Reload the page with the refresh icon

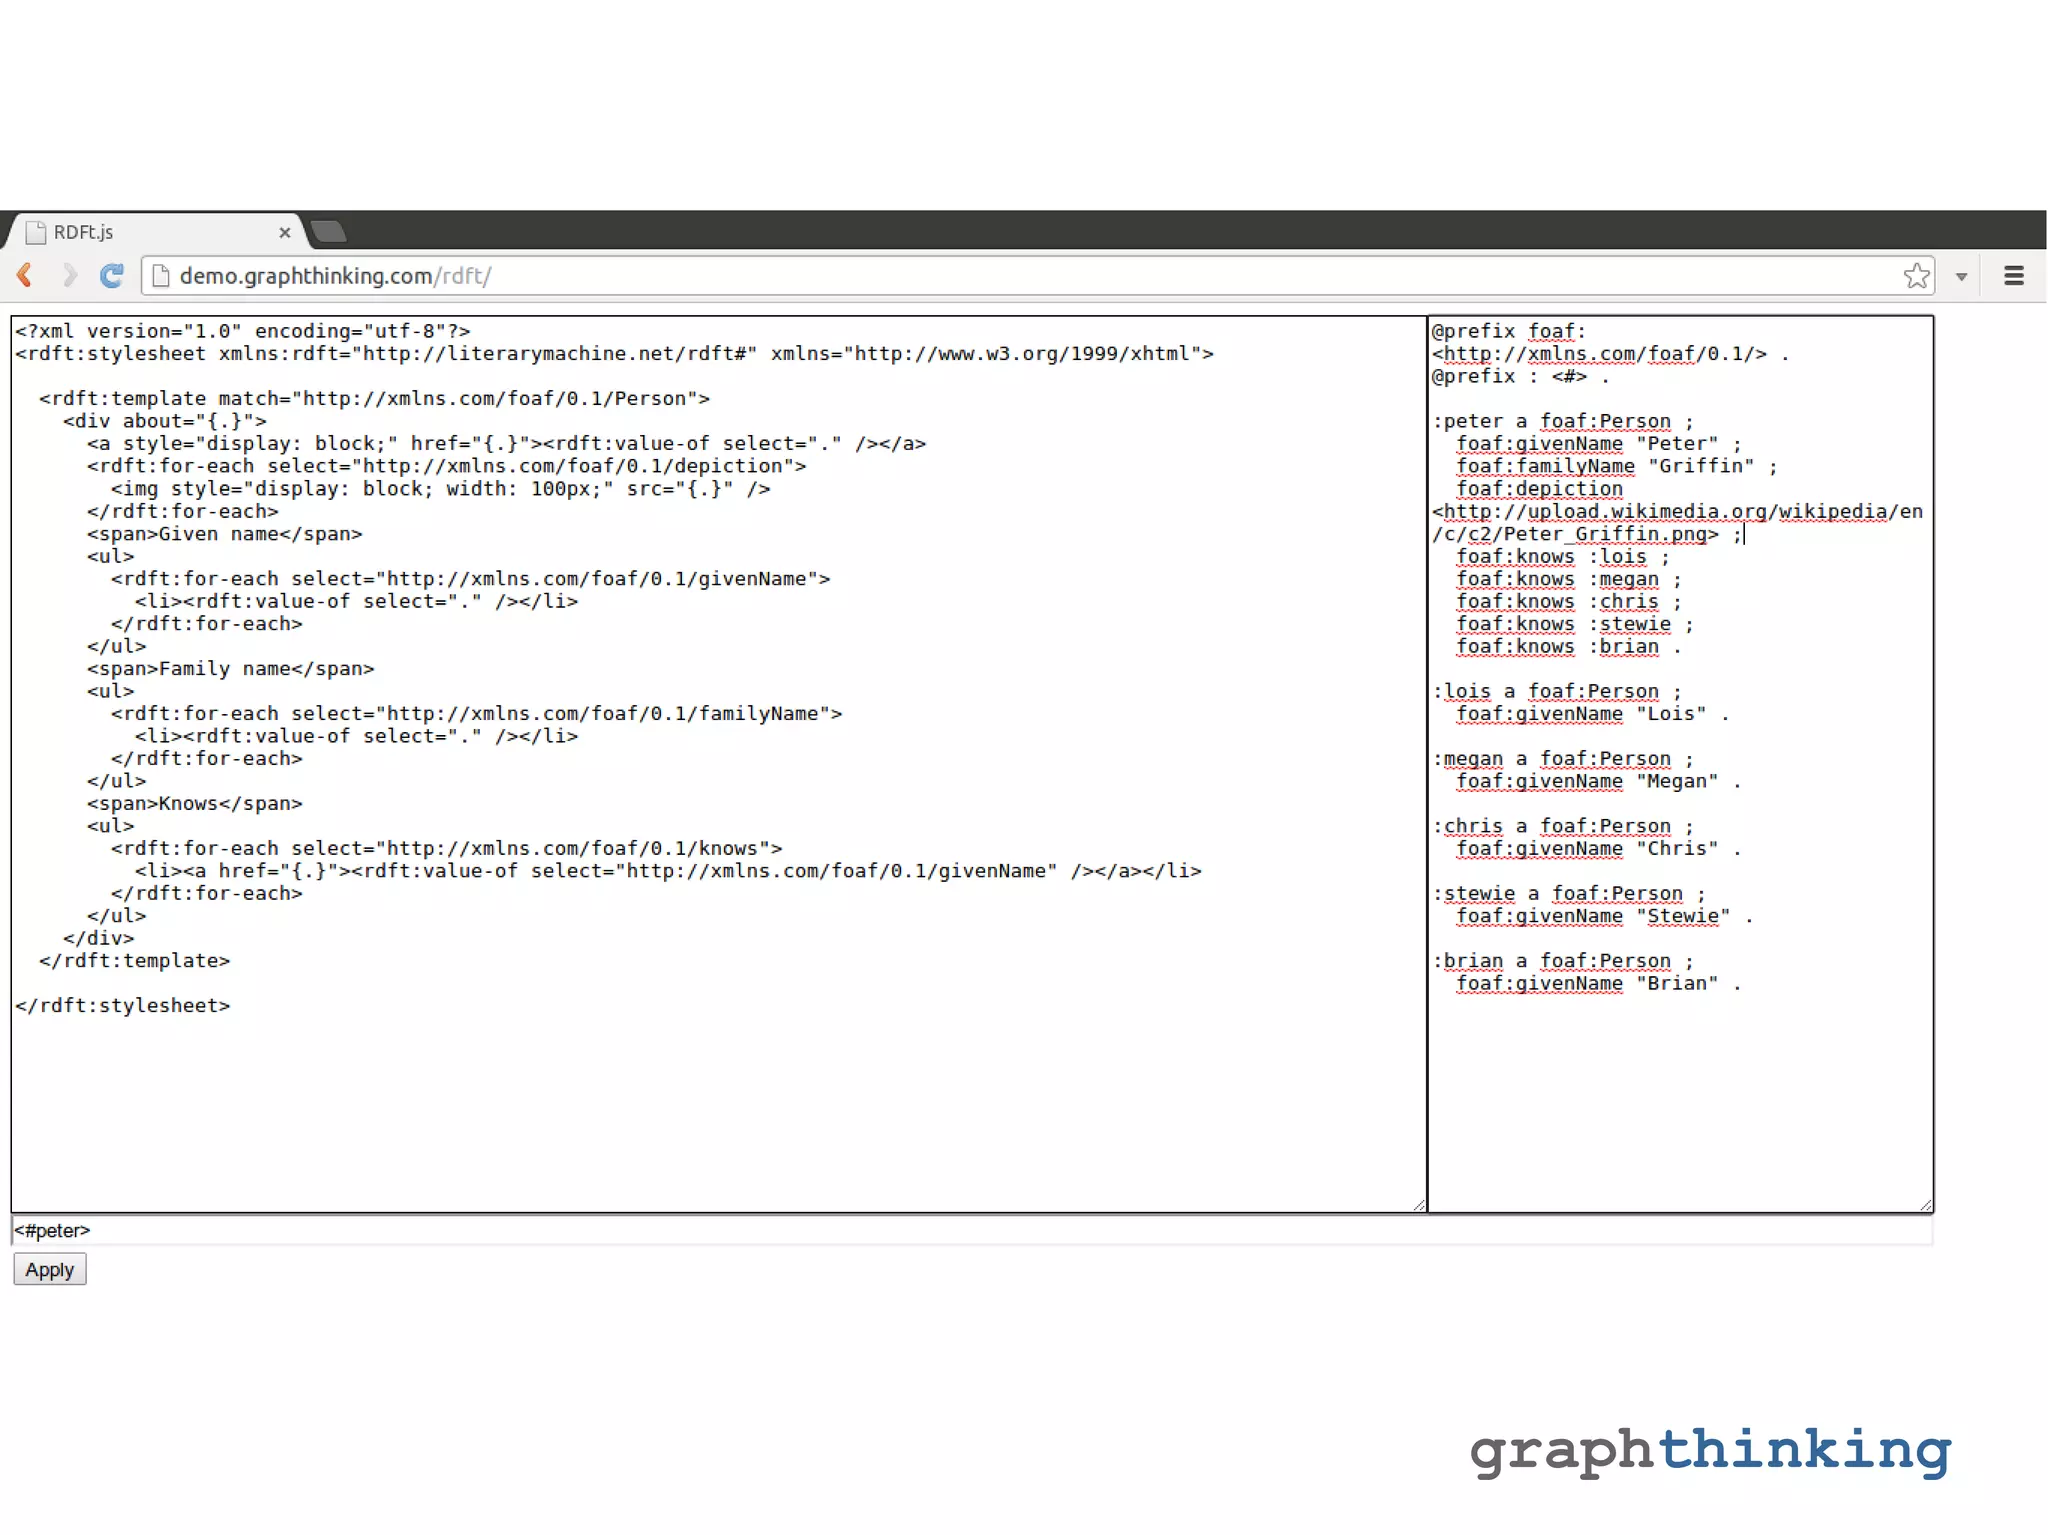[x=112, y=275]
